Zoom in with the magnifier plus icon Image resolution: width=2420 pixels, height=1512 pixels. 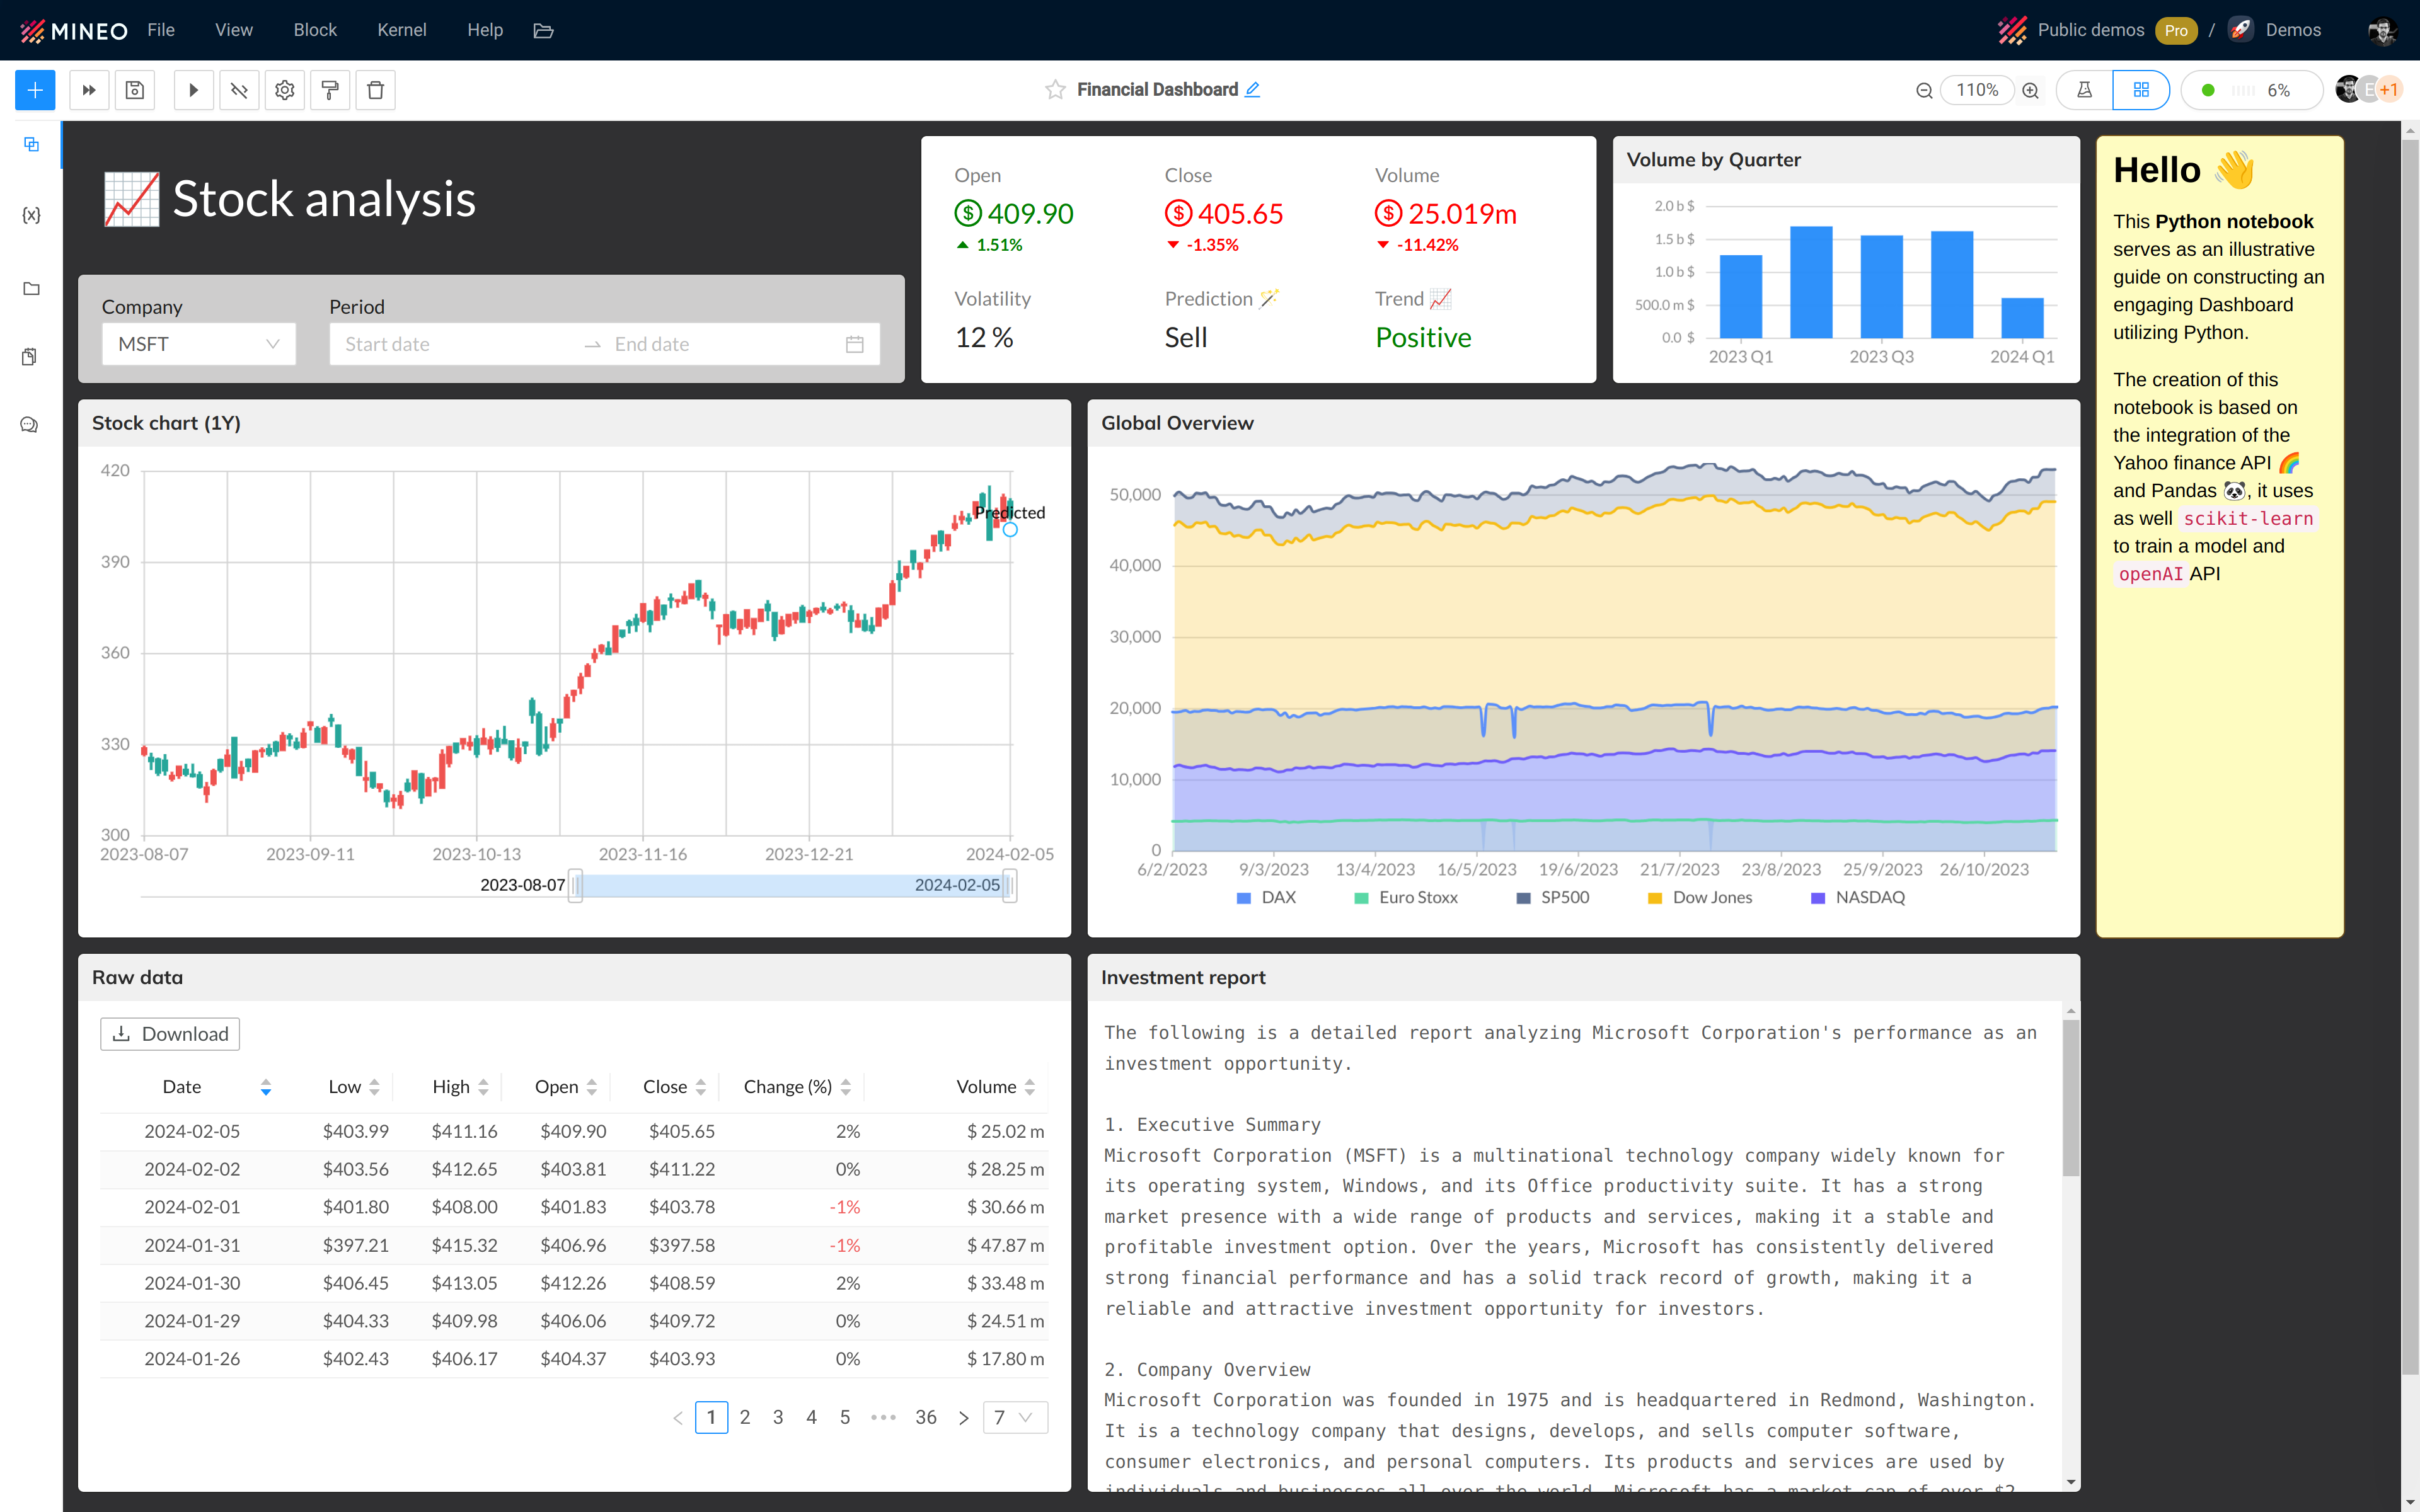[x=2030, y=90]
